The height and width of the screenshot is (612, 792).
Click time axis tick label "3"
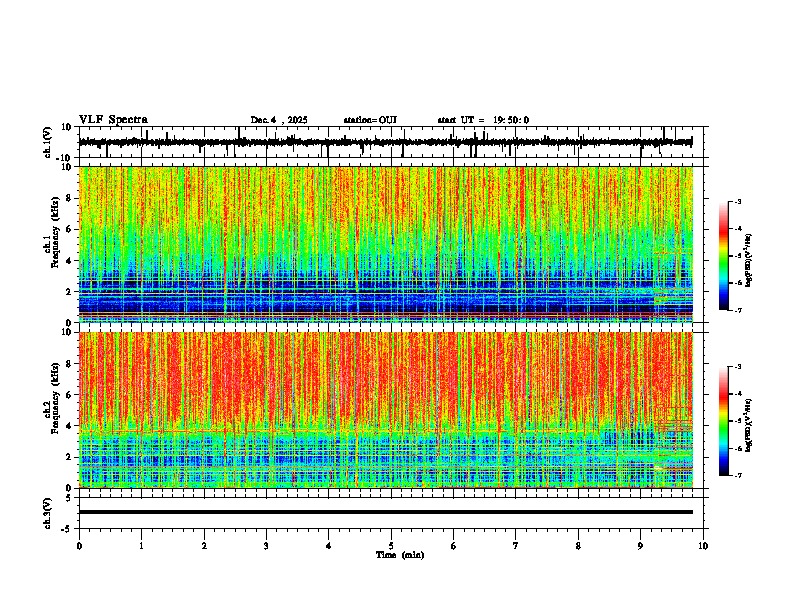(x=267, y=546)
